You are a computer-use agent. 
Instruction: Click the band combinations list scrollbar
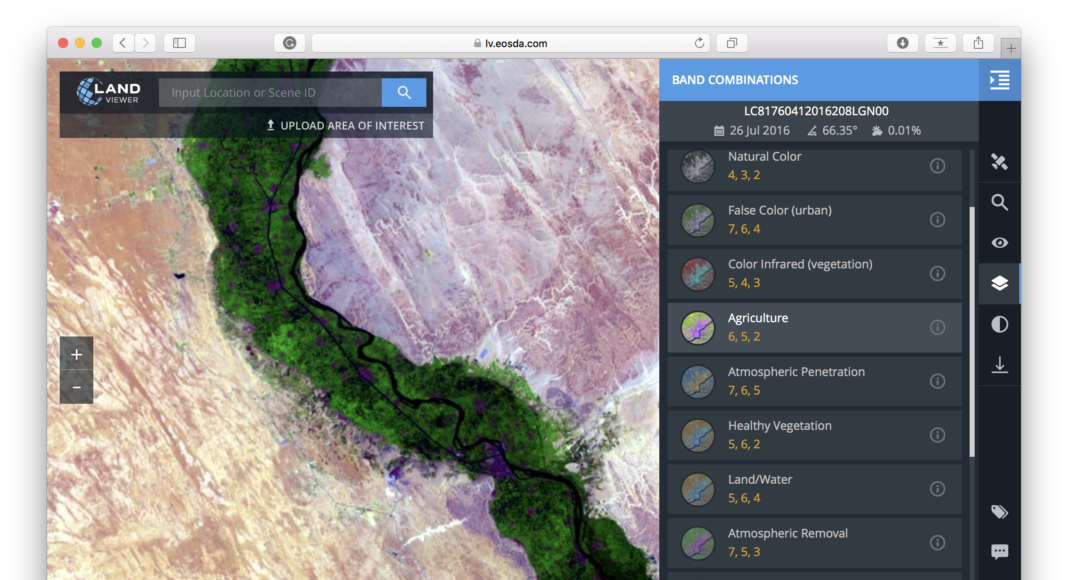click(x=971, y=330)
